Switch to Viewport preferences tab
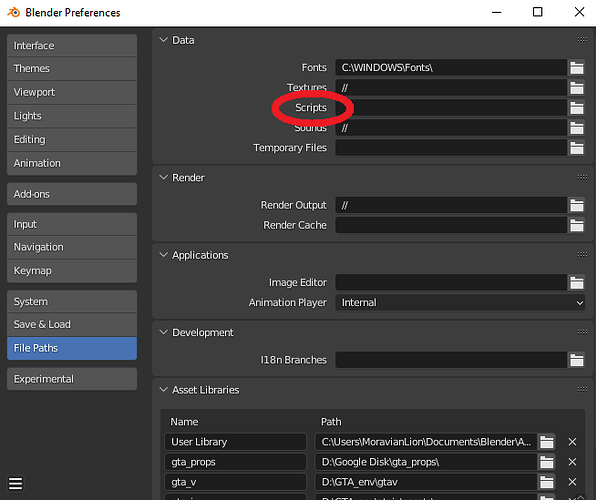Viewport: 596px width, 500px height. [72, 92]
